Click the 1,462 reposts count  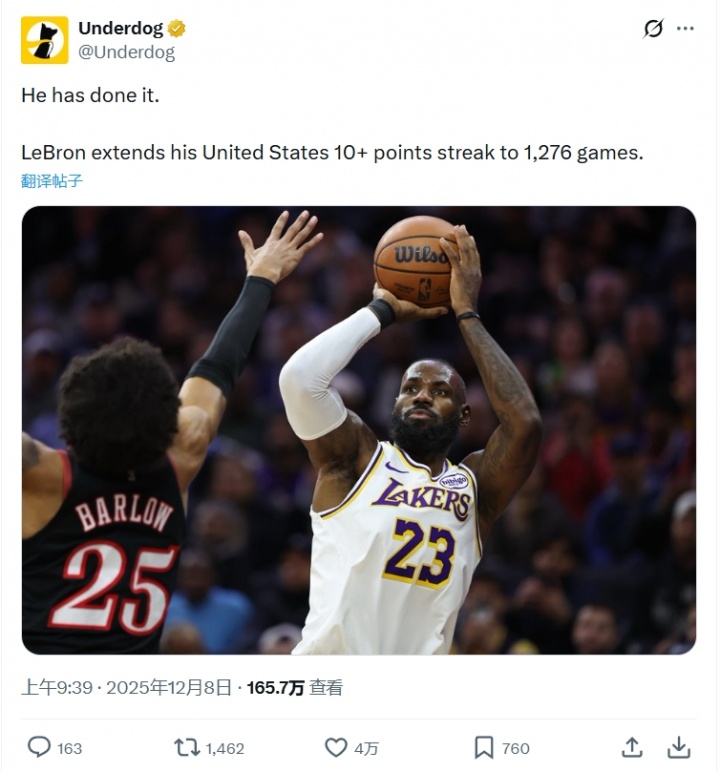[x=225, y=748]
